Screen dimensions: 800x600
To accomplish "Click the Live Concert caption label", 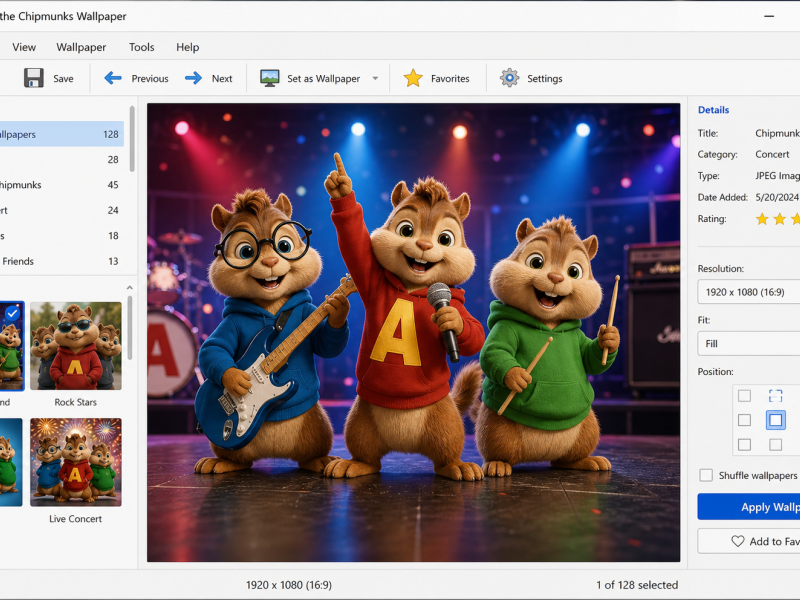I will coord(76,518).
